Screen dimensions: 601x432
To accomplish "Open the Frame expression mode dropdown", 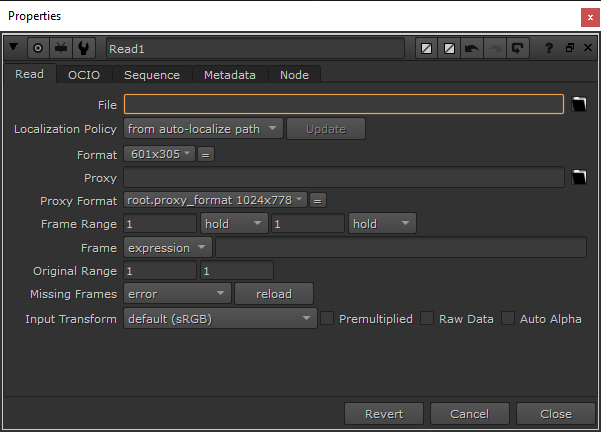I will click(167, 248).
